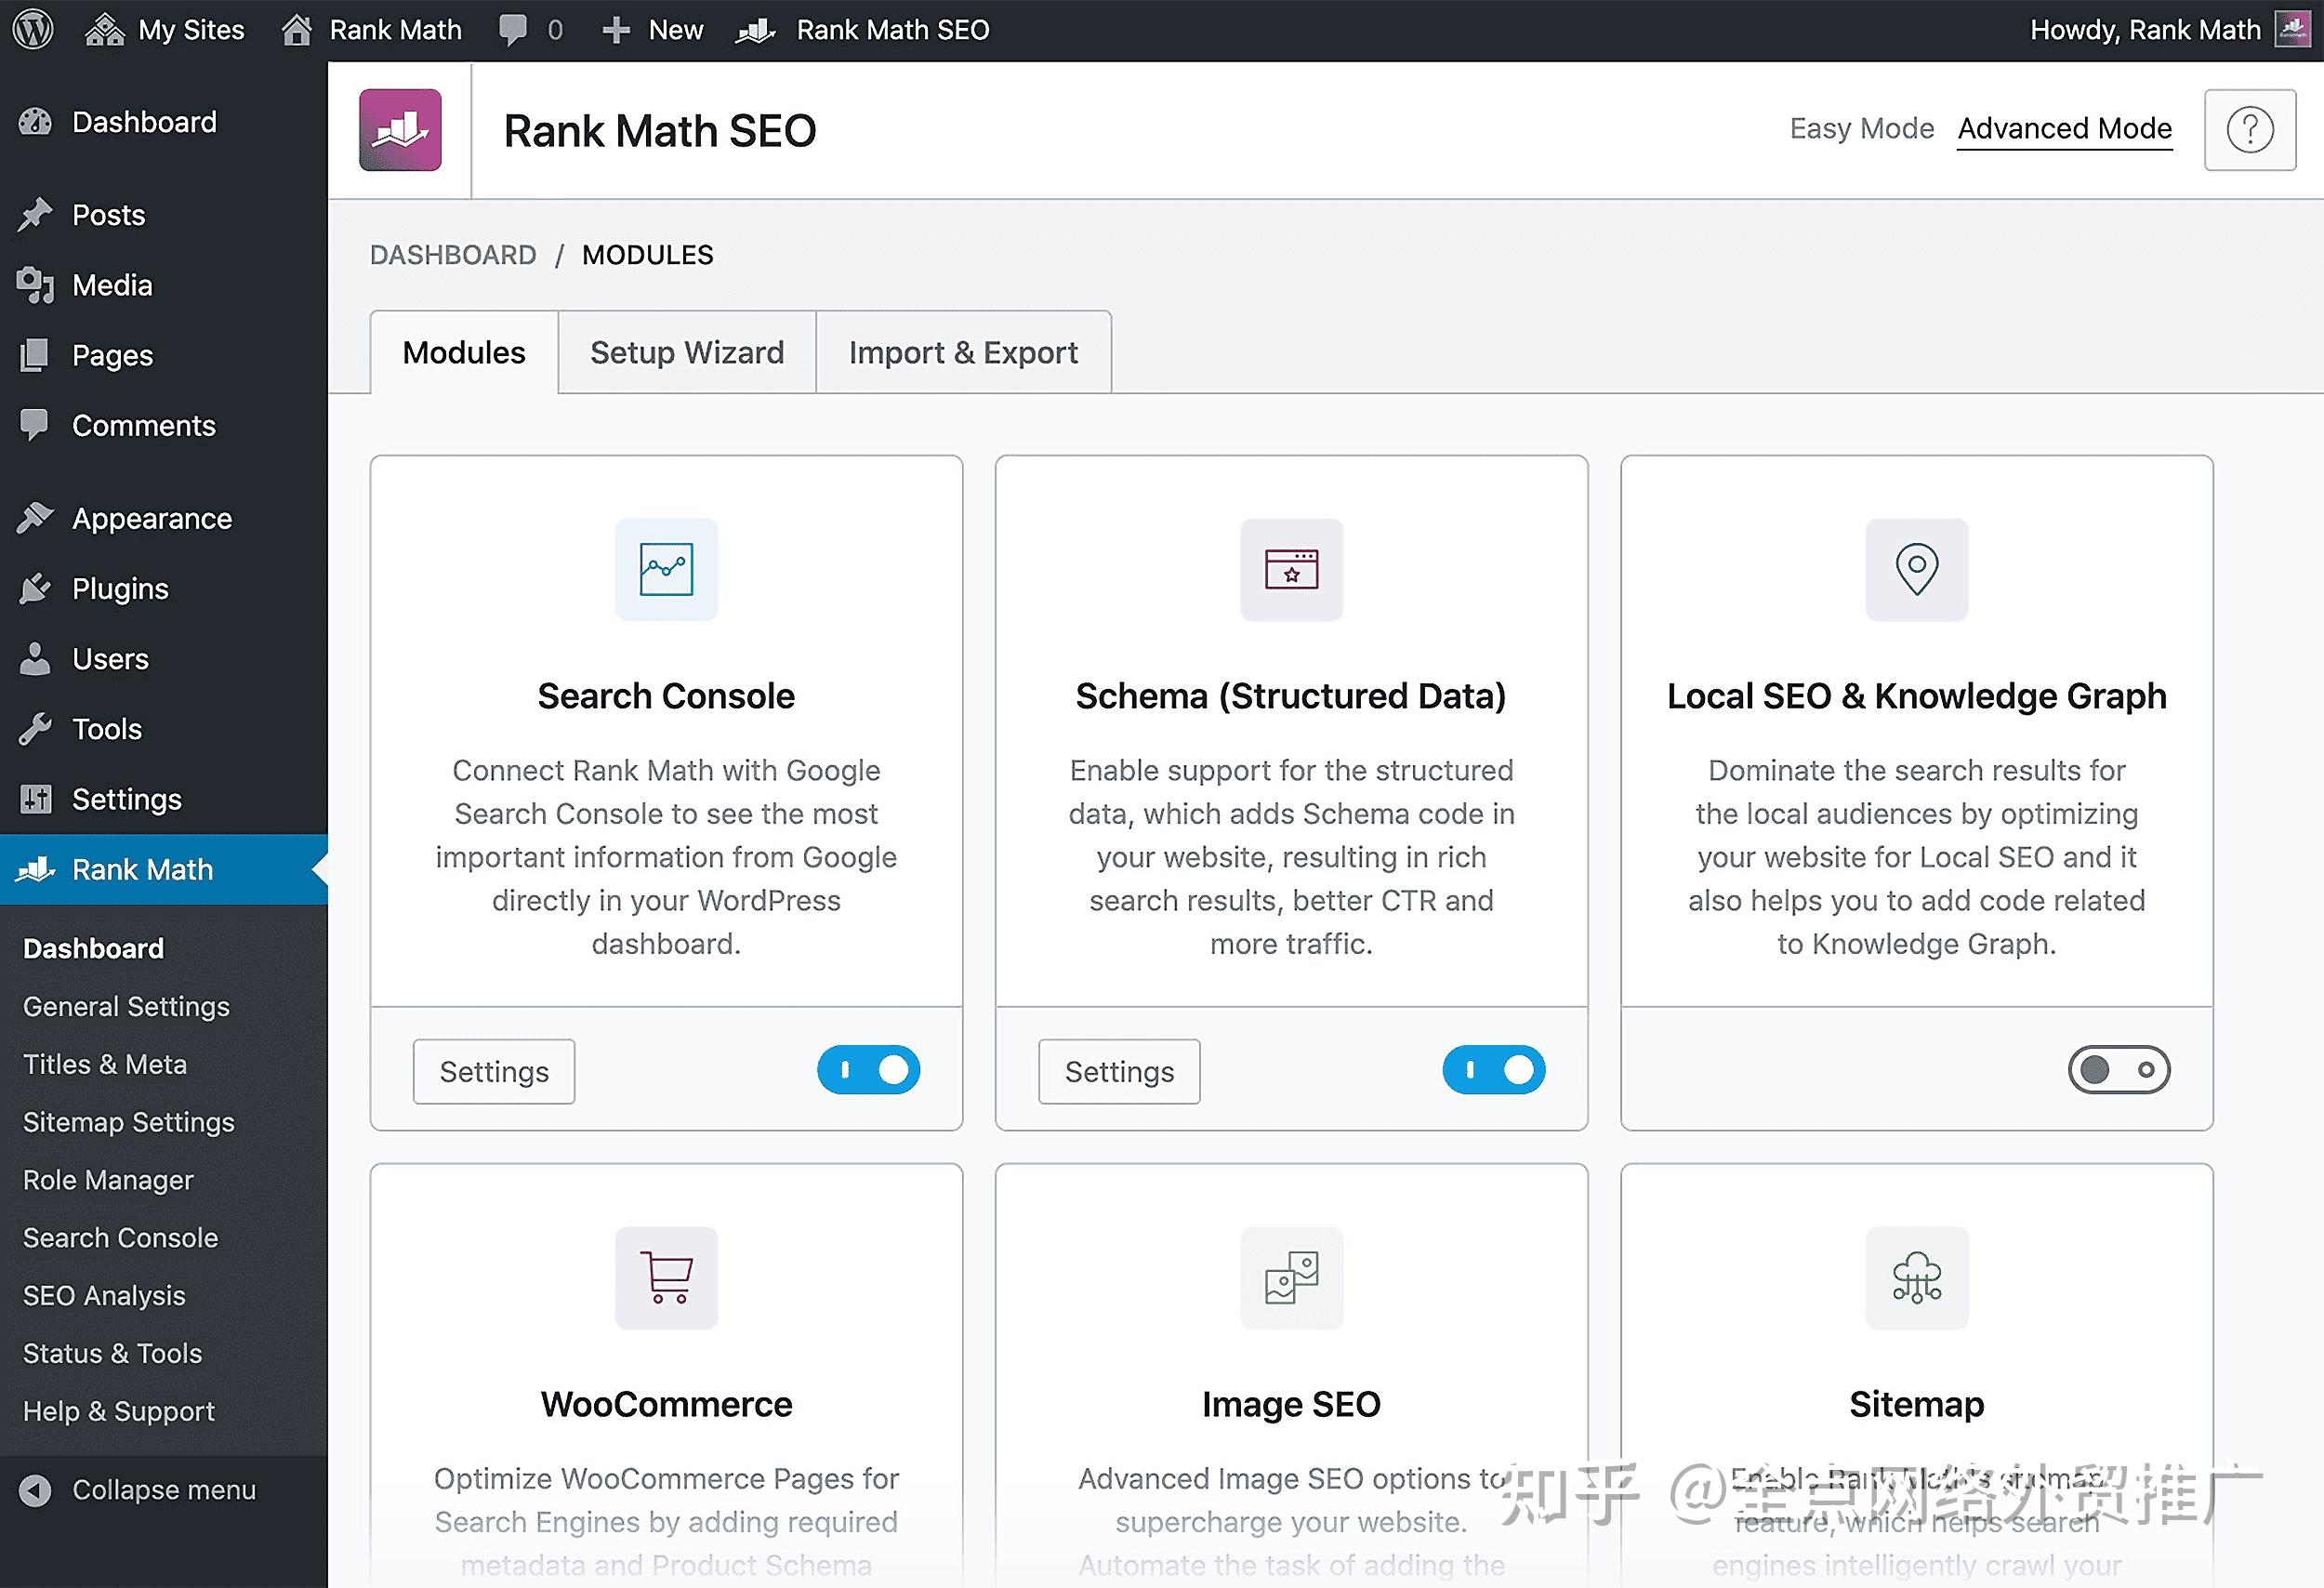Image resolution: width=2324 pixels, height=1588 pixels.
Task: Click Schema (Structured Data) title
Action: [x=1291, y=696]
